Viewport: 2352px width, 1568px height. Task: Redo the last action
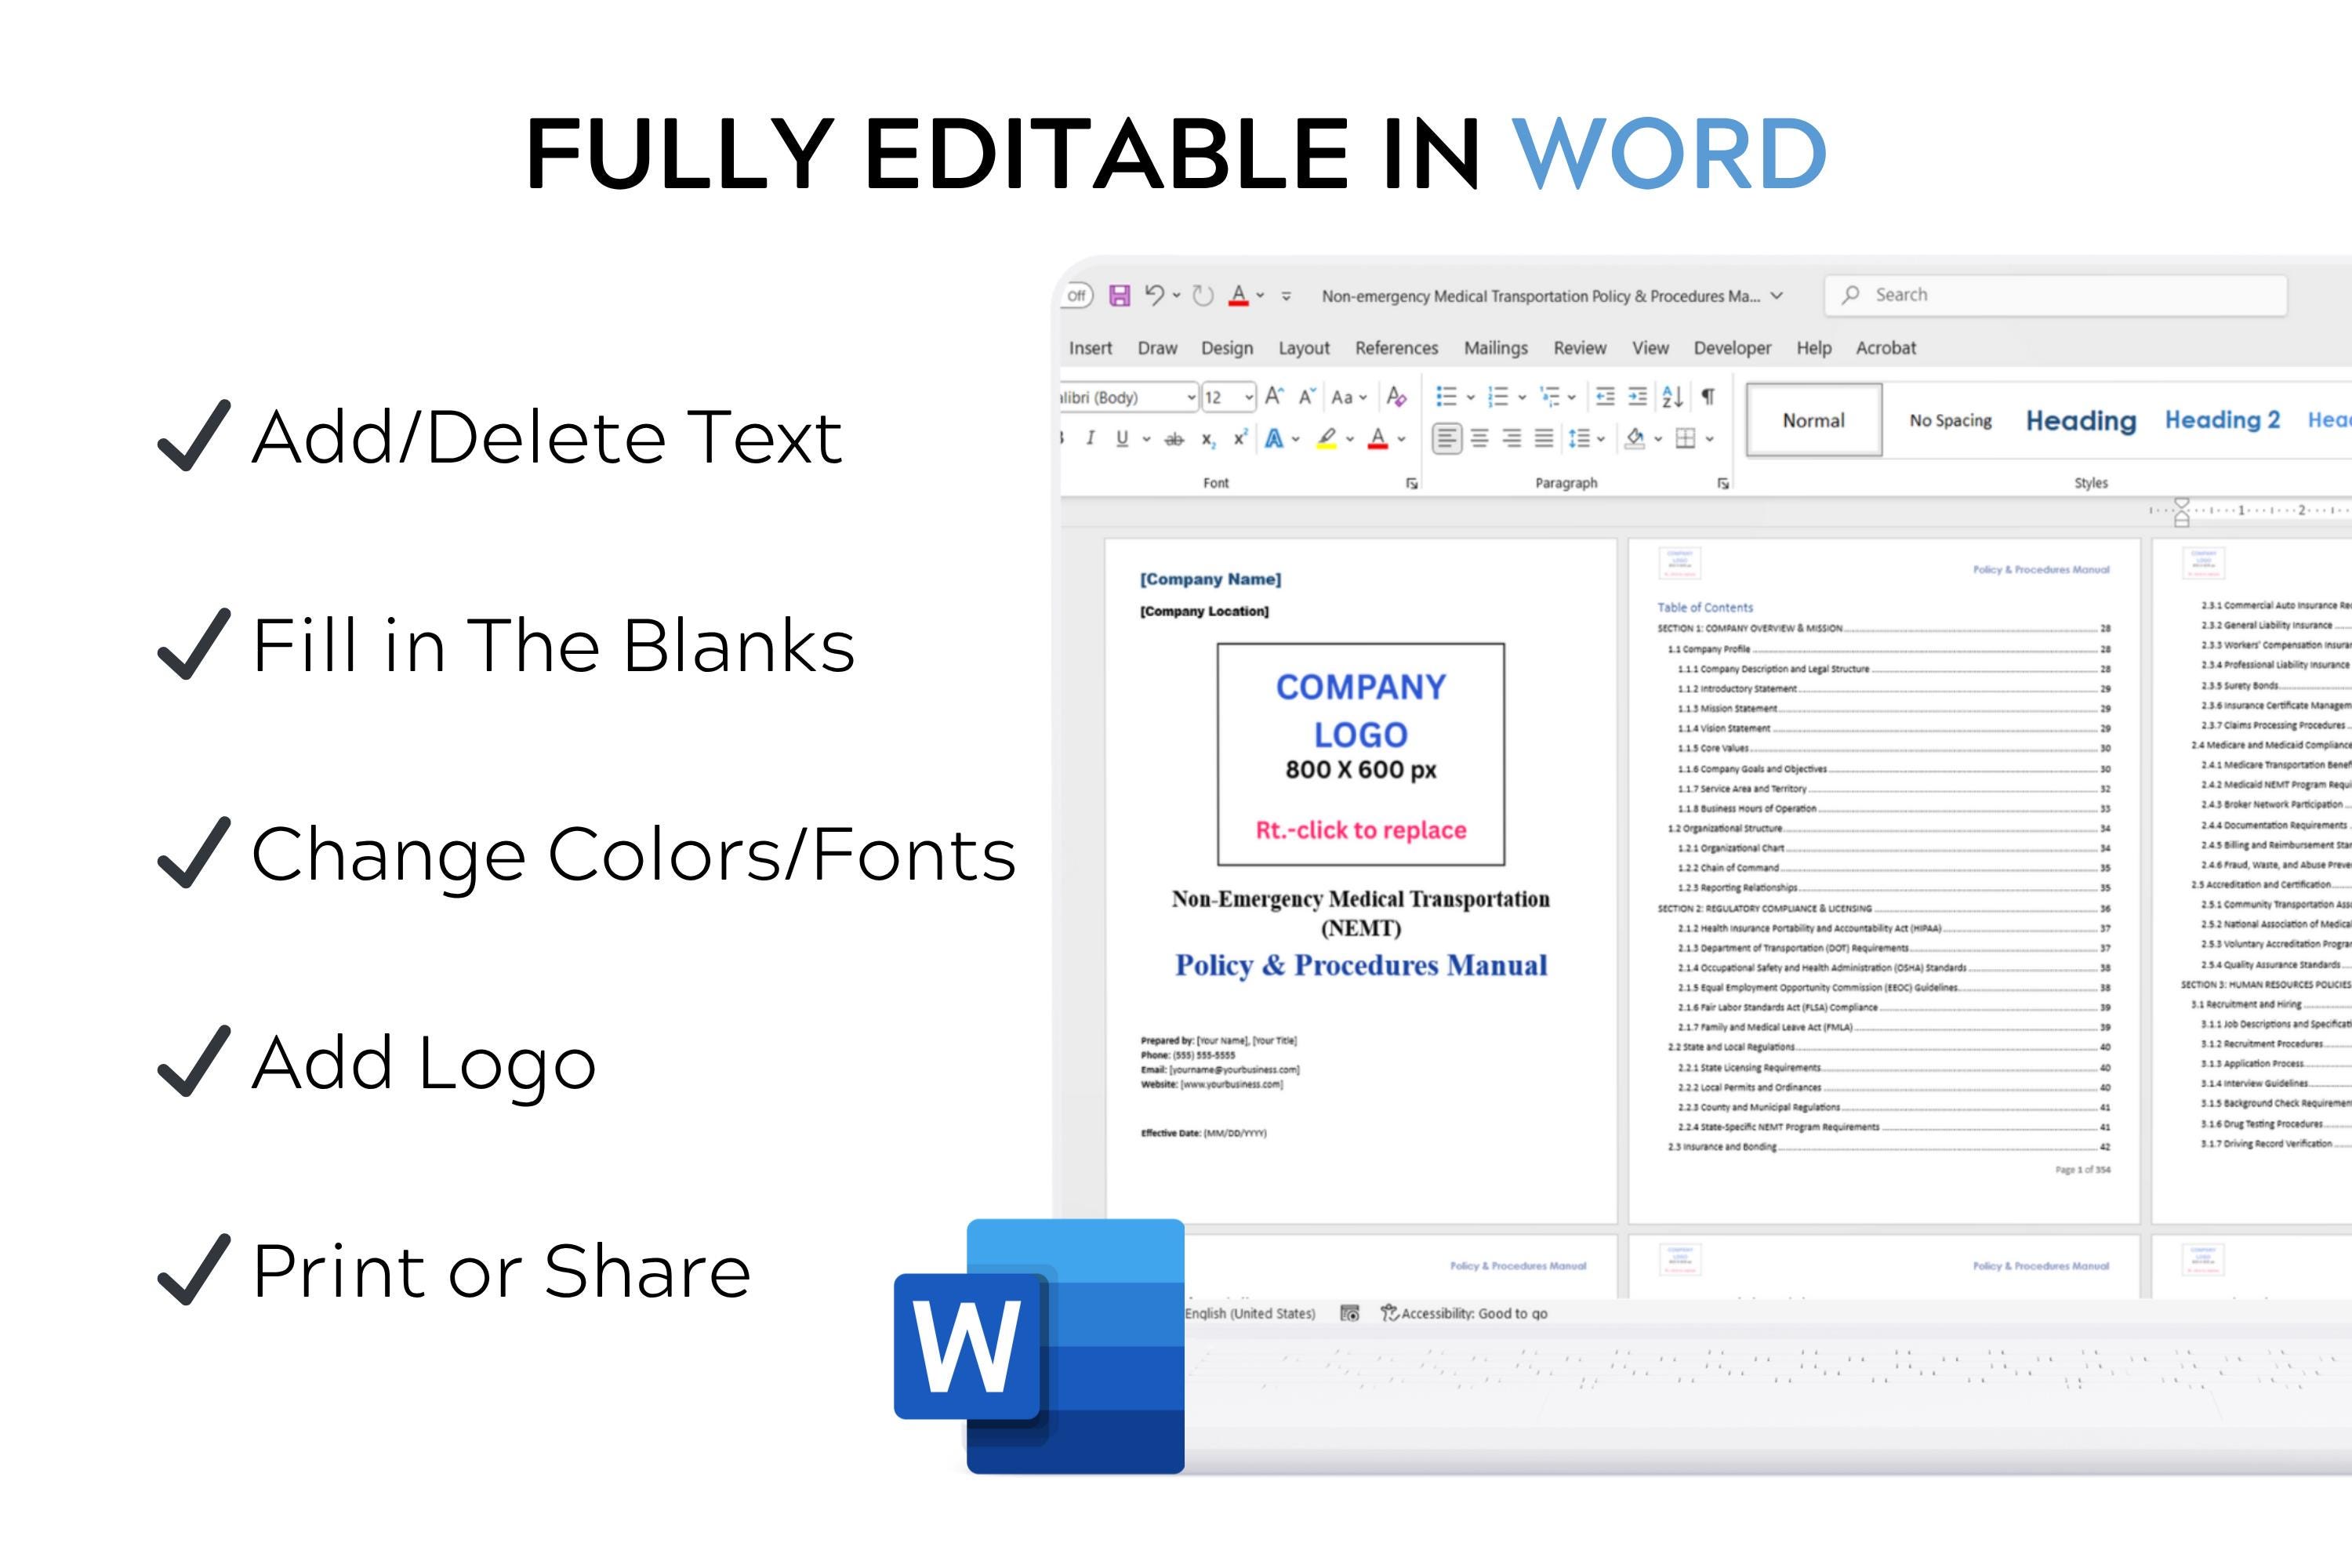(x=1203, y=295)
